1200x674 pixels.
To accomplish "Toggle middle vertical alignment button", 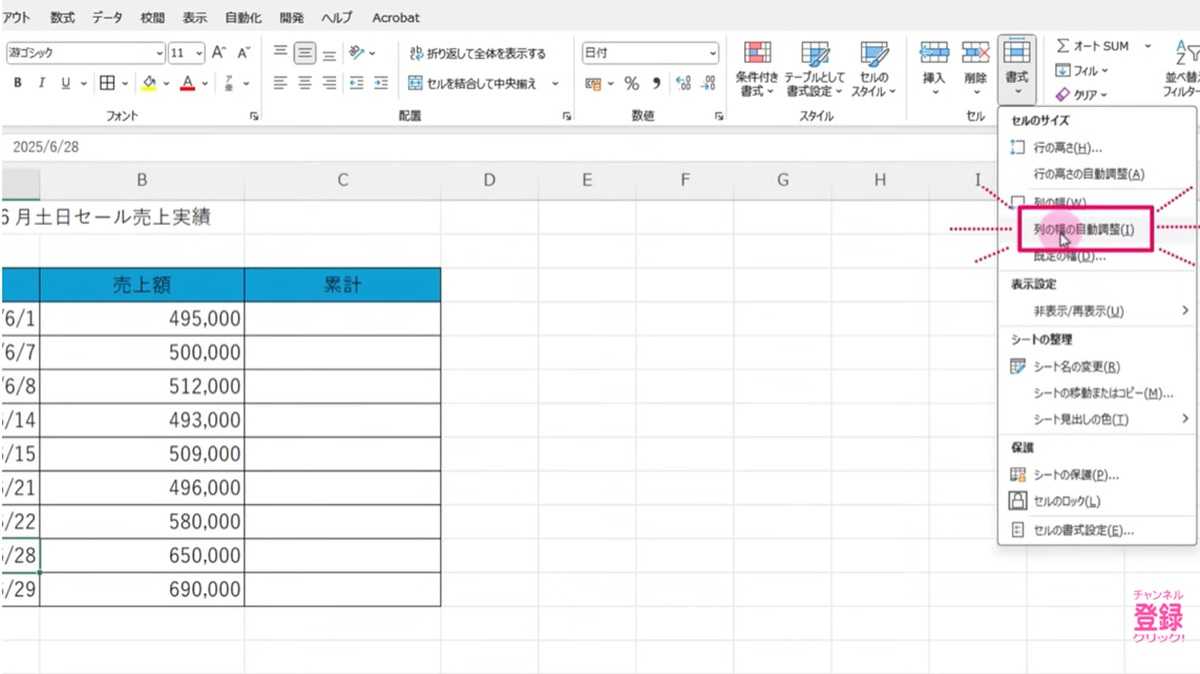I will [305, 53].
